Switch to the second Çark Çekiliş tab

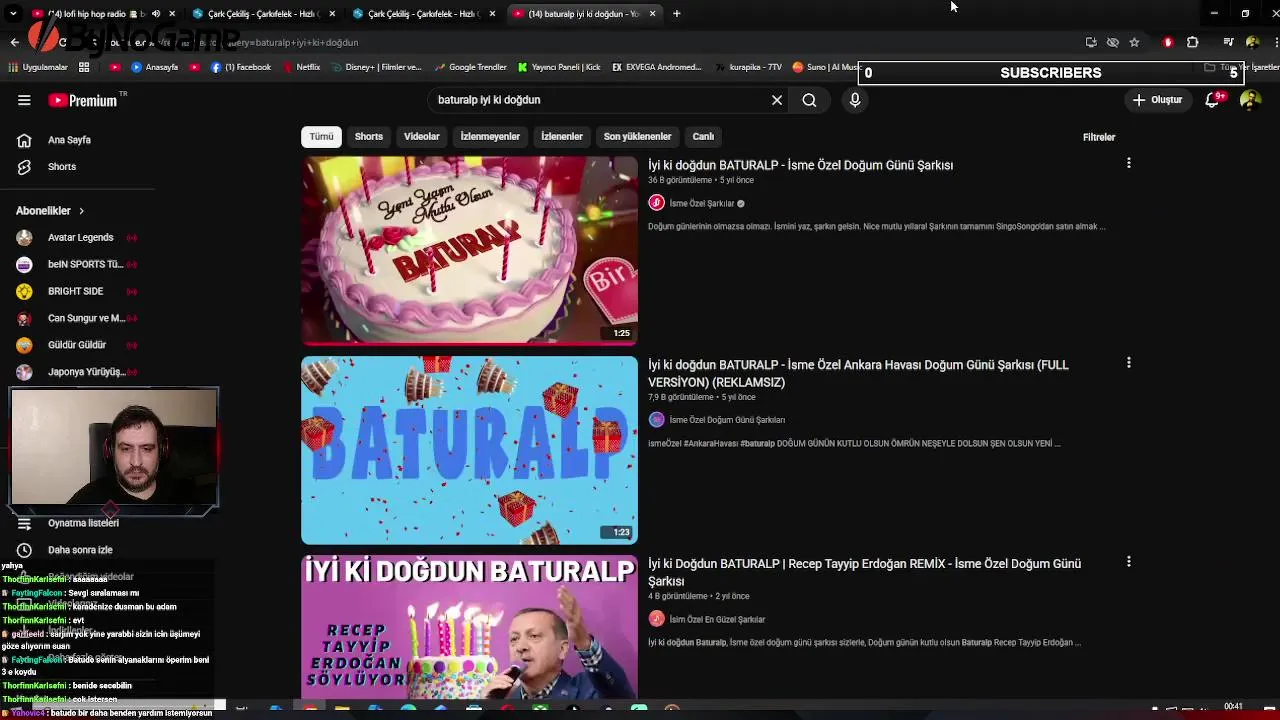[420, 14]
